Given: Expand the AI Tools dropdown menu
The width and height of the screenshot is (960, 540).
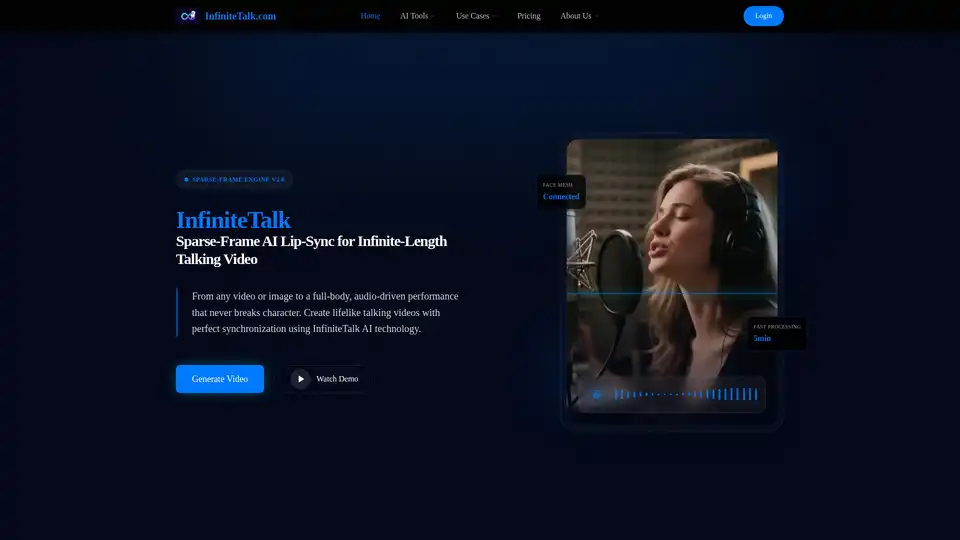Looking at the screenshot, I should coord(417,16).
